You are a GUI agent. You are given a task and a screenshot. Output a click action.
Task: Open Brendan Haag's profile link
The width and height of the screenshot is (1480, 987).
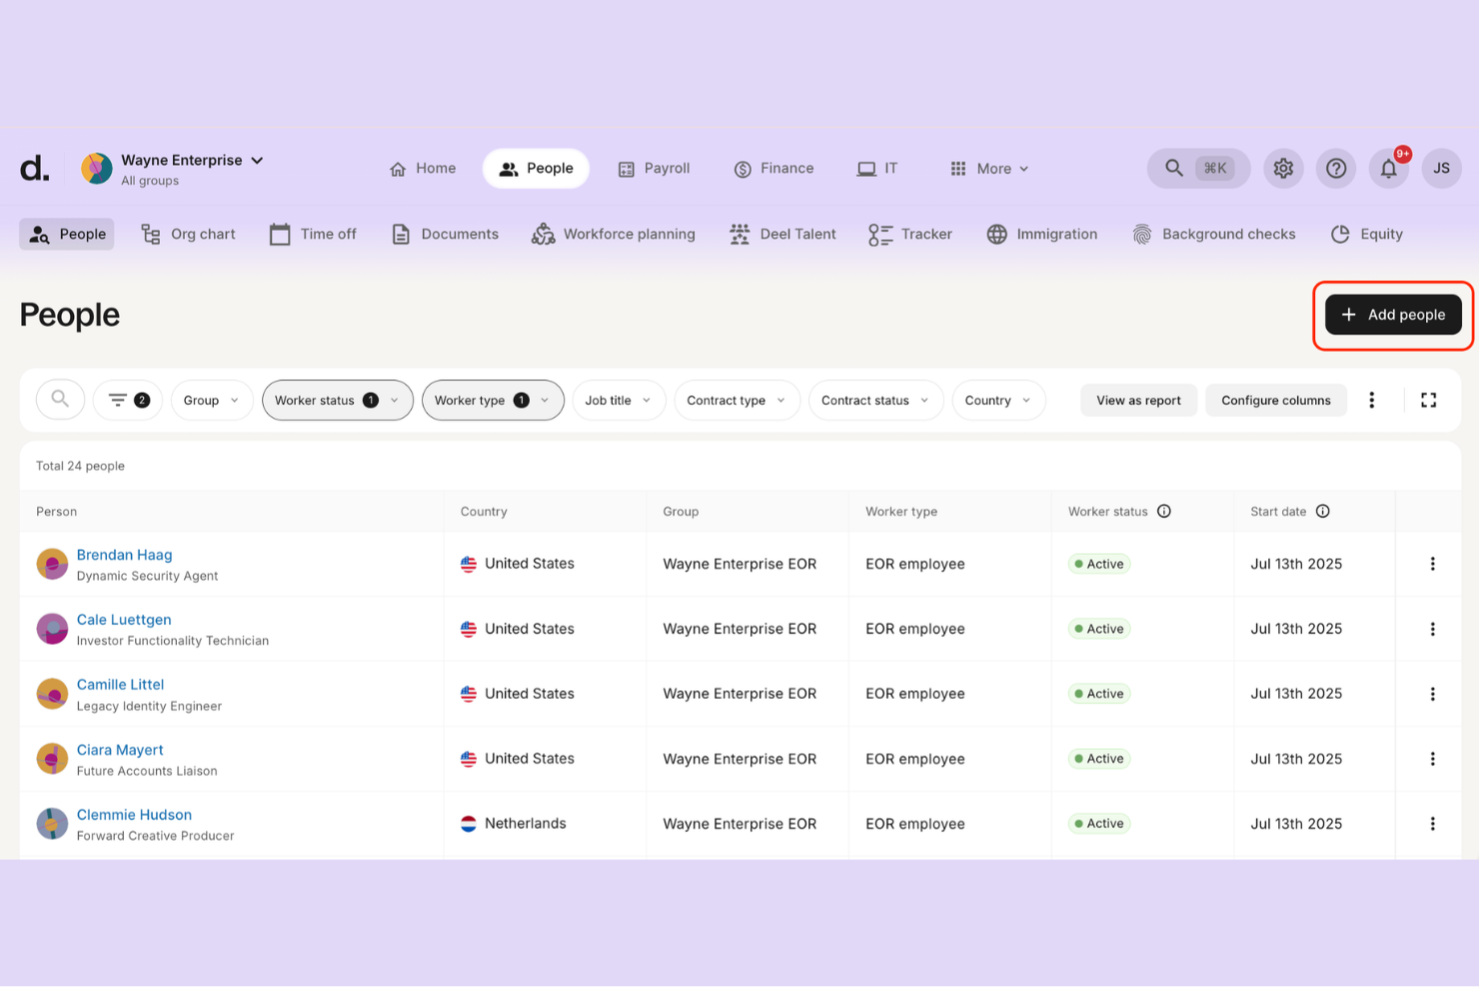pyautogui.click(x=124, y=554)
